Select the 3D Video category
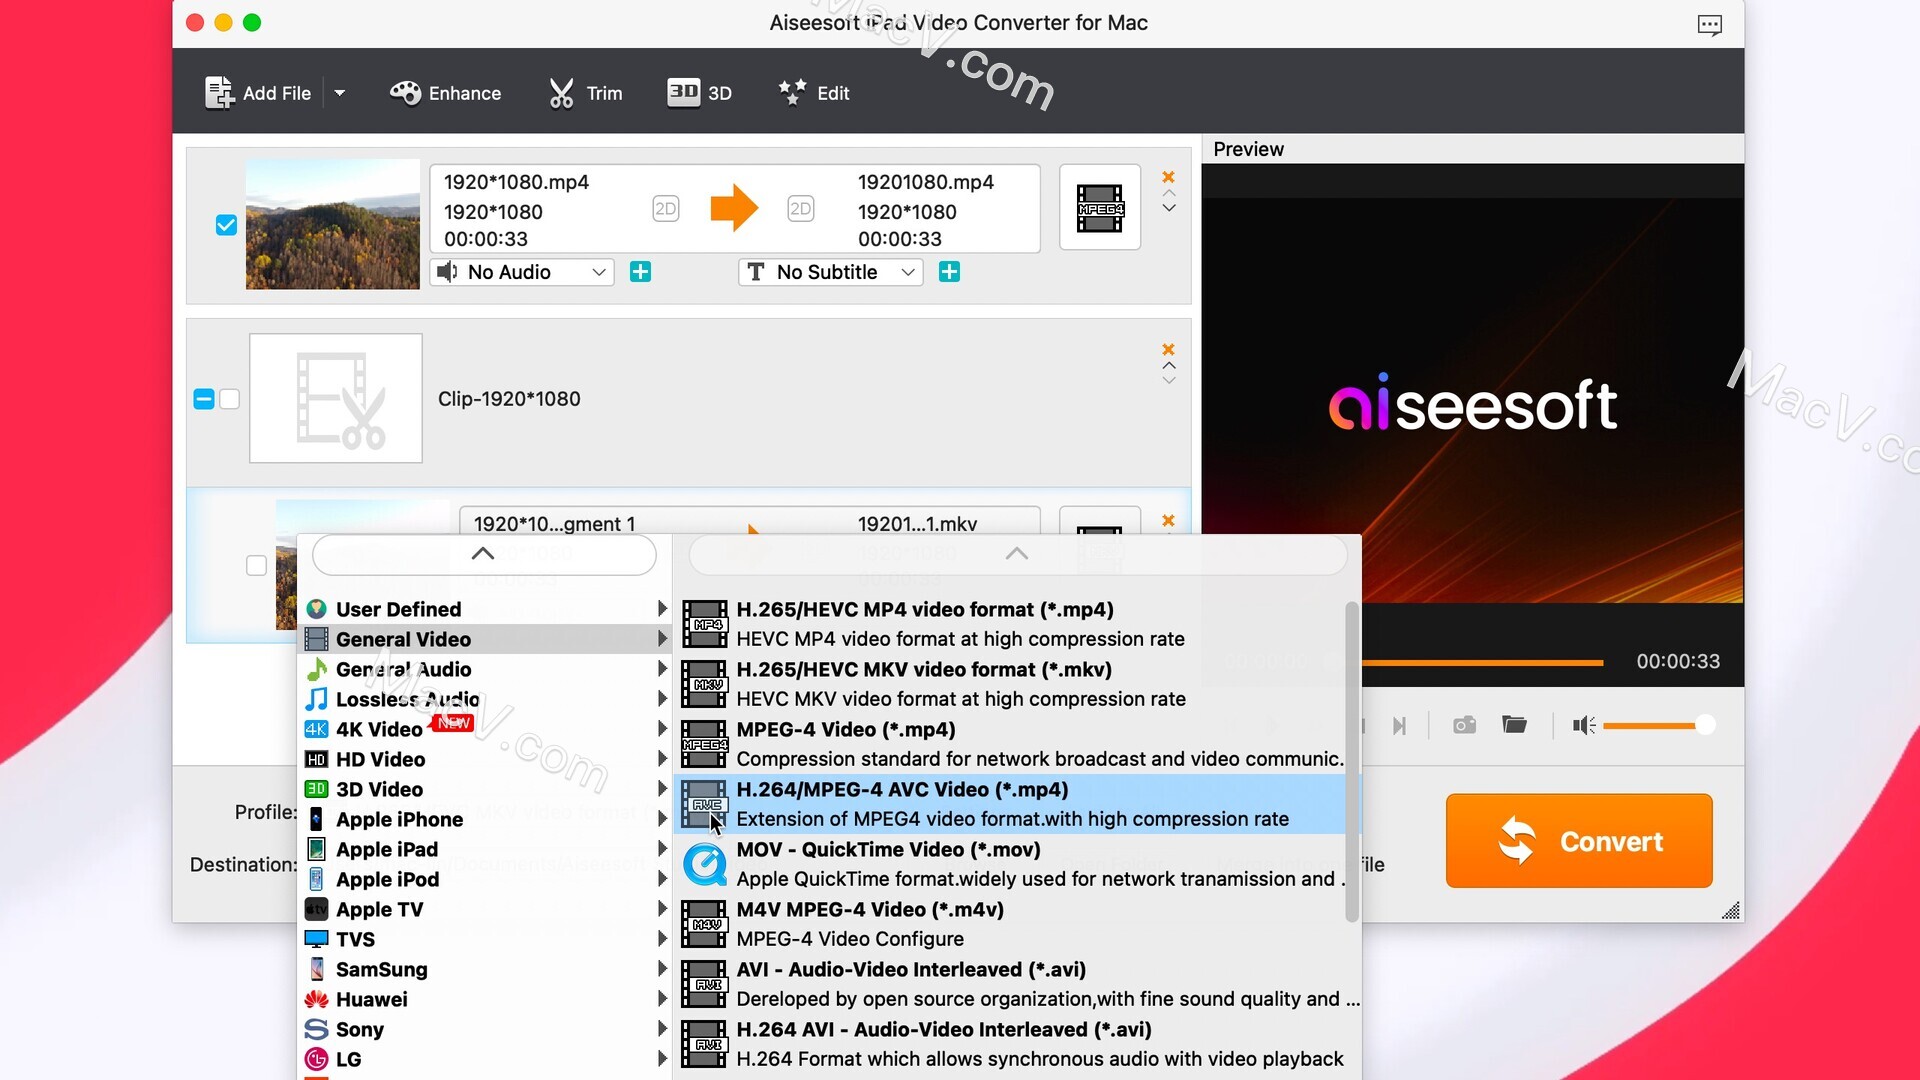This screenshot has height=1080, width=1920. [x=485, y=789]
